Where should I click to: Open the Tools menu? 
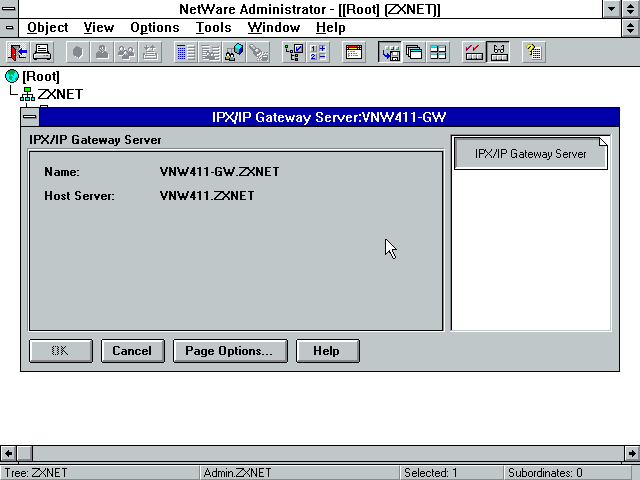pyautogui.click(x=213, y=27)
